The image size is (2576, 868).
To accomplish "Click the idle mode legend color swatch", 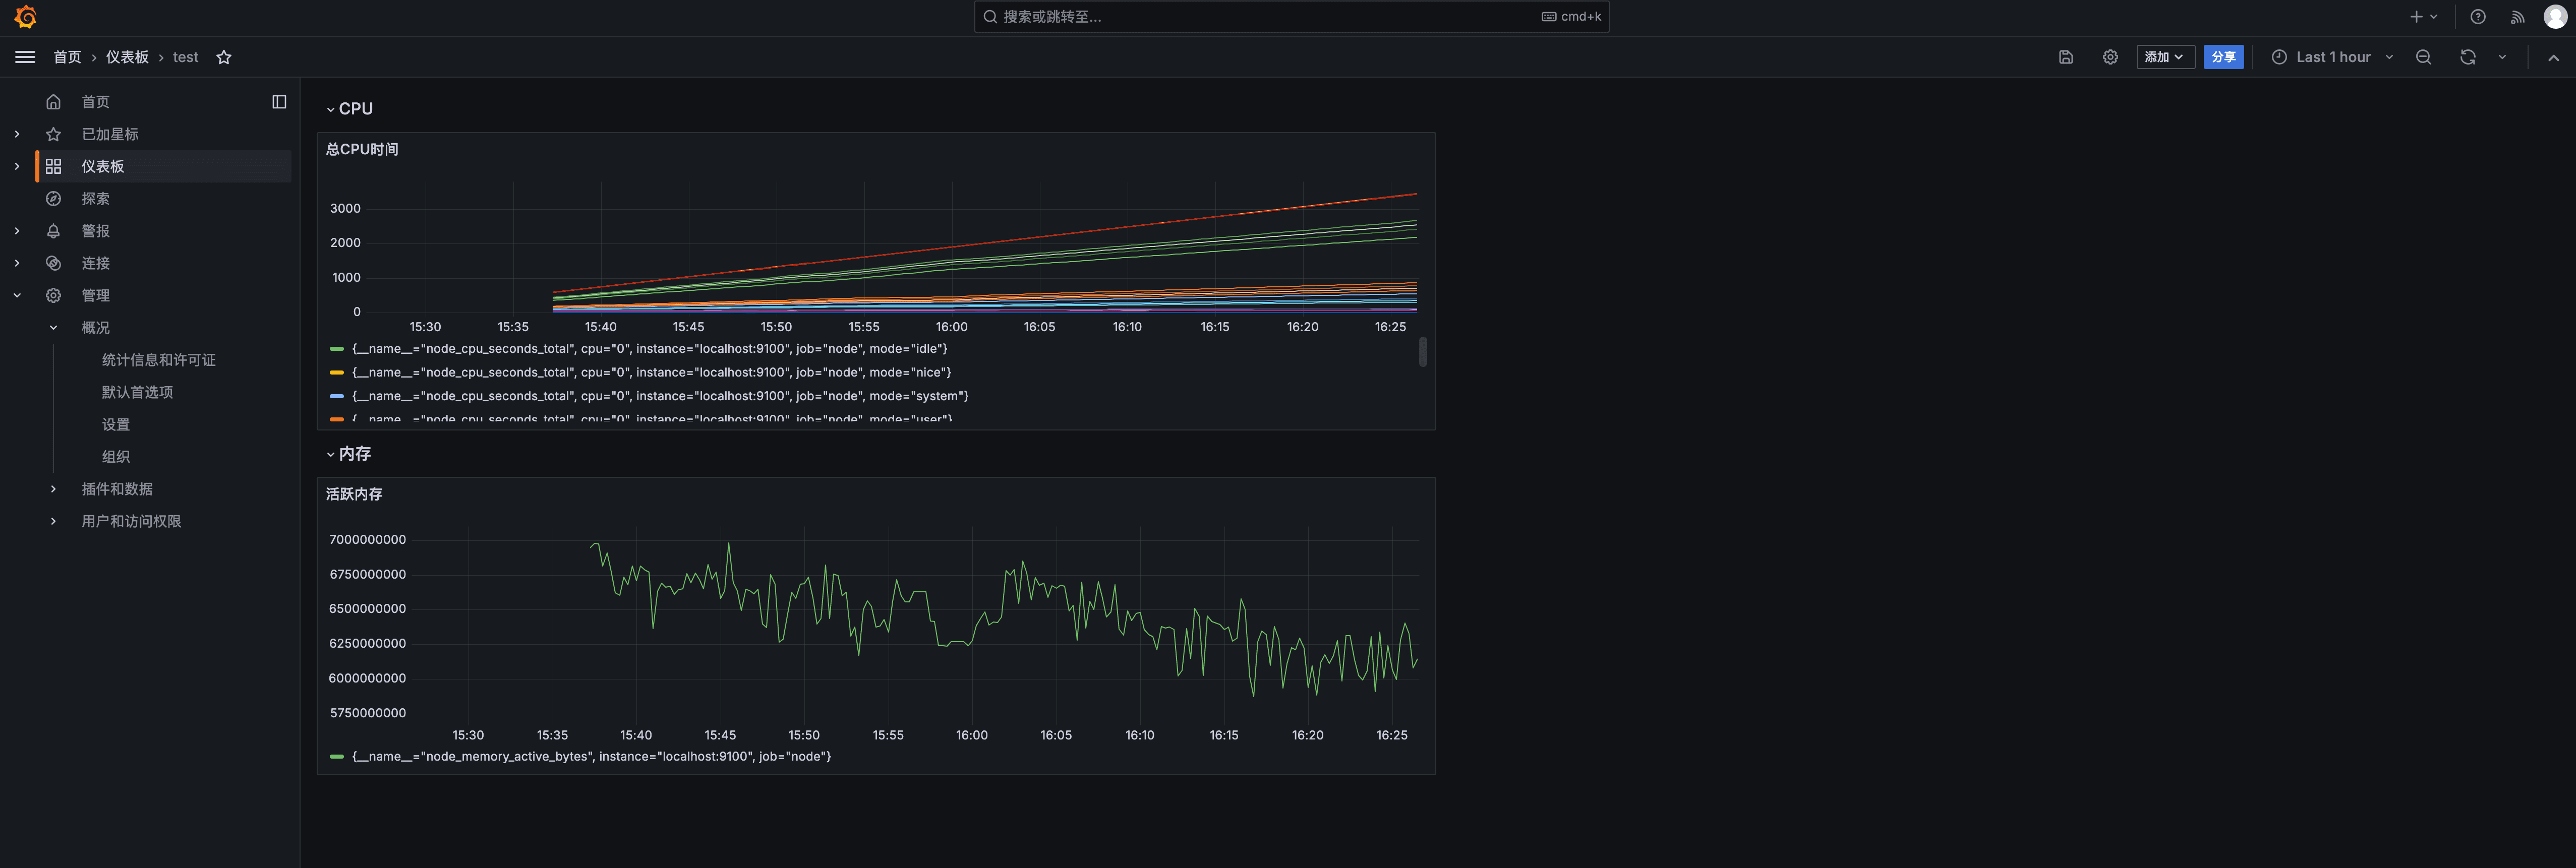I will pyautogui.click(x=337, y=349).
